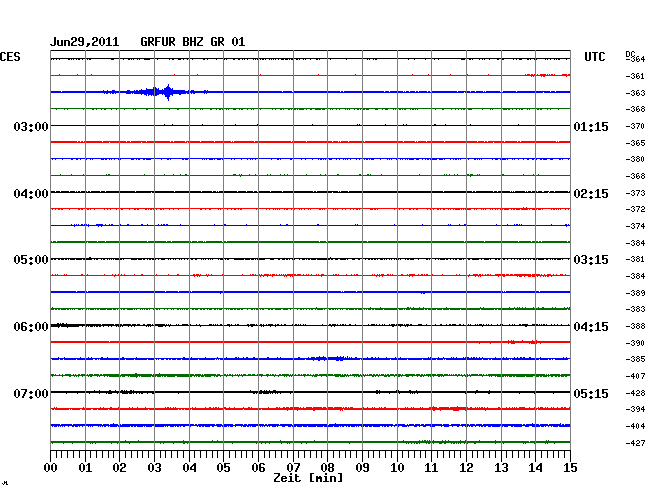Click the DC offset value -389

coord(635,293)
